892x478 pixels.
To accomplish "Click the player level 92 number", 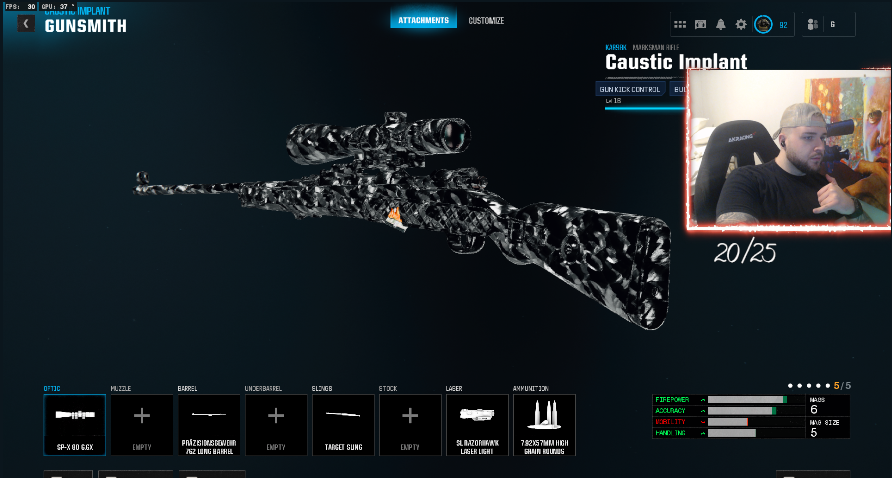I will pos(783,25).
